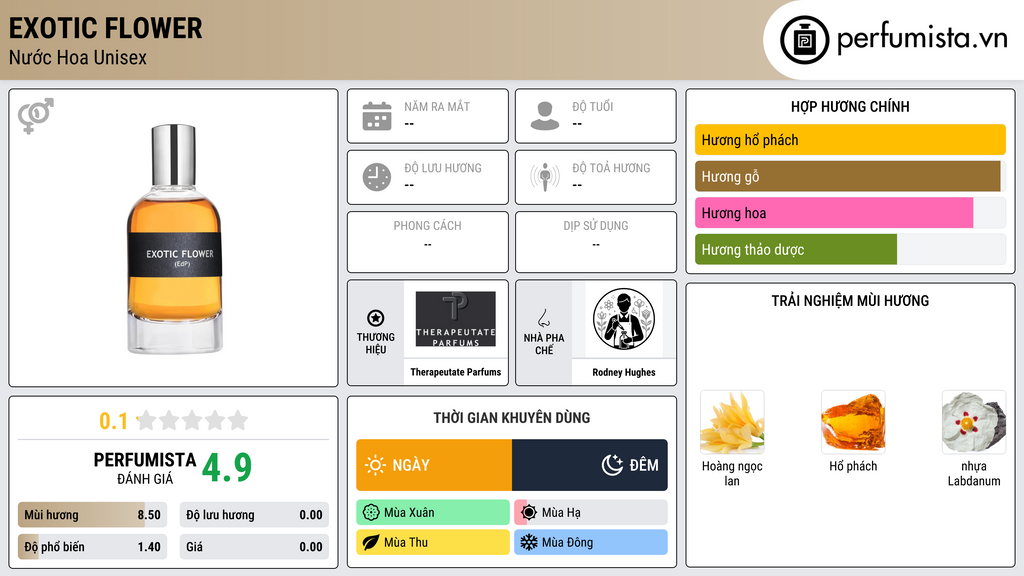This screenshot has width=1024, height=576.
Task: Select the Mùa Đông season bar
Action: (x=591, y=542)
